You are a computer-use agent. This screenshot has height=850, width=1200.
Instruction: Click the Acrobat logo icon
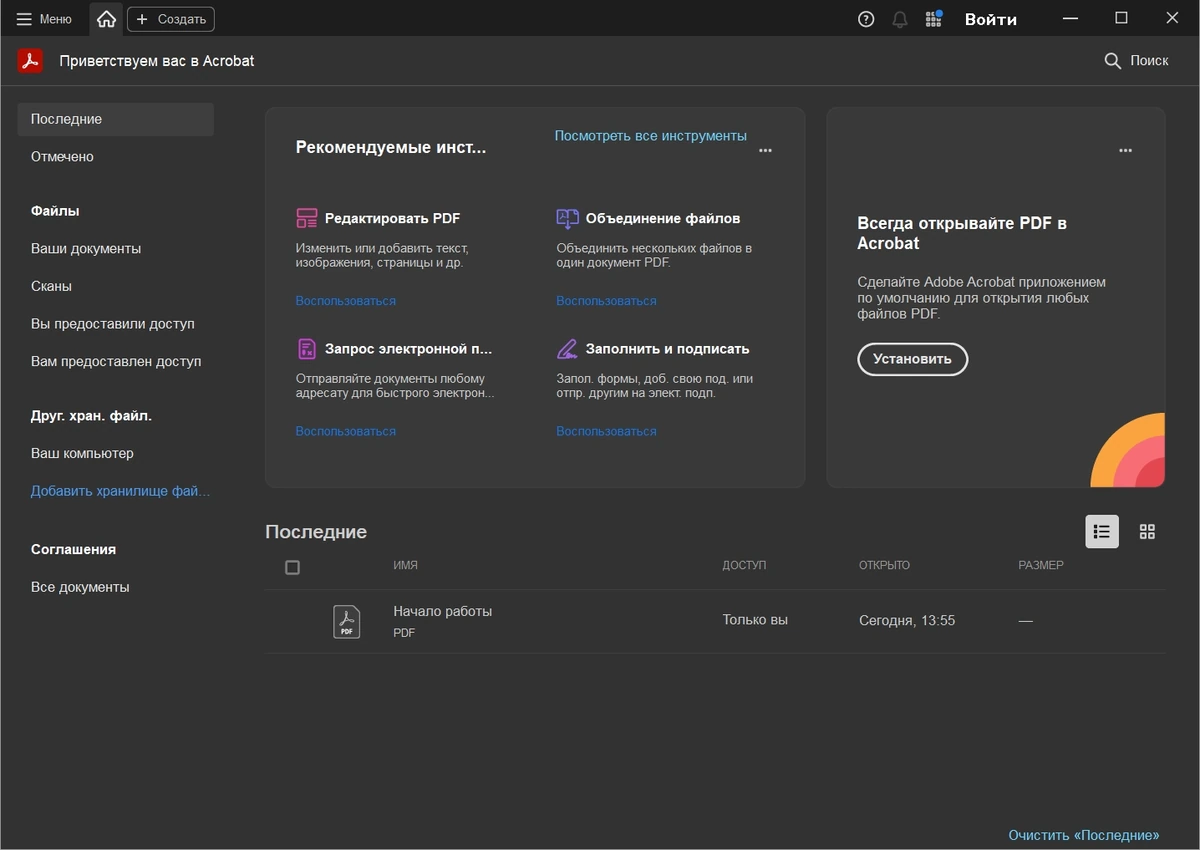30,61
